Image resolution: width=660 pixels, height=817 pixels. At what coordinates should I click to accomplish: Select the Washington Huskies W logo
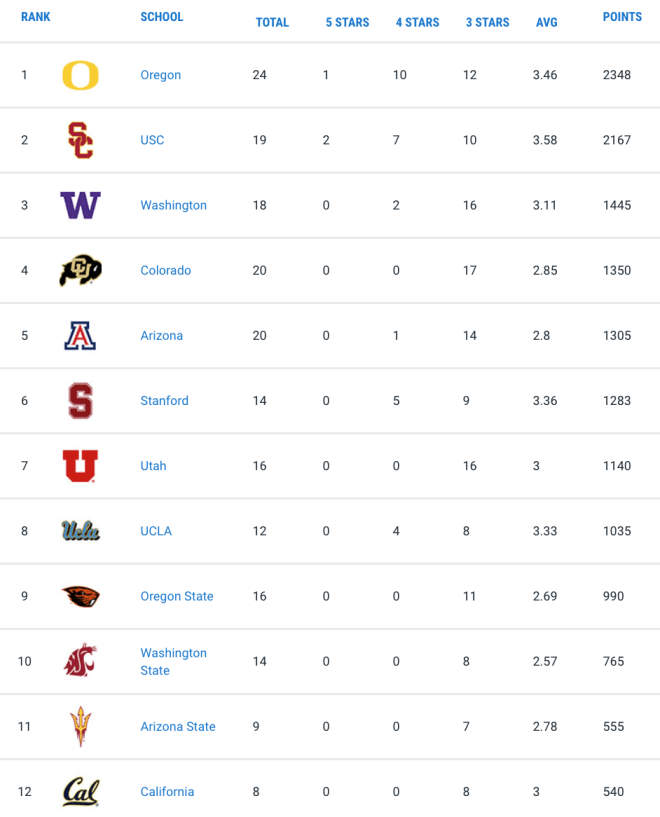(80, 205)
